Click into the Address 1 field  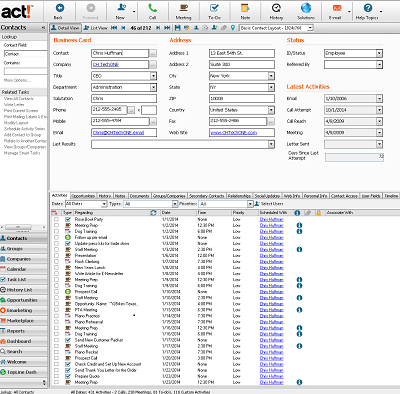[x=242, y=53]
